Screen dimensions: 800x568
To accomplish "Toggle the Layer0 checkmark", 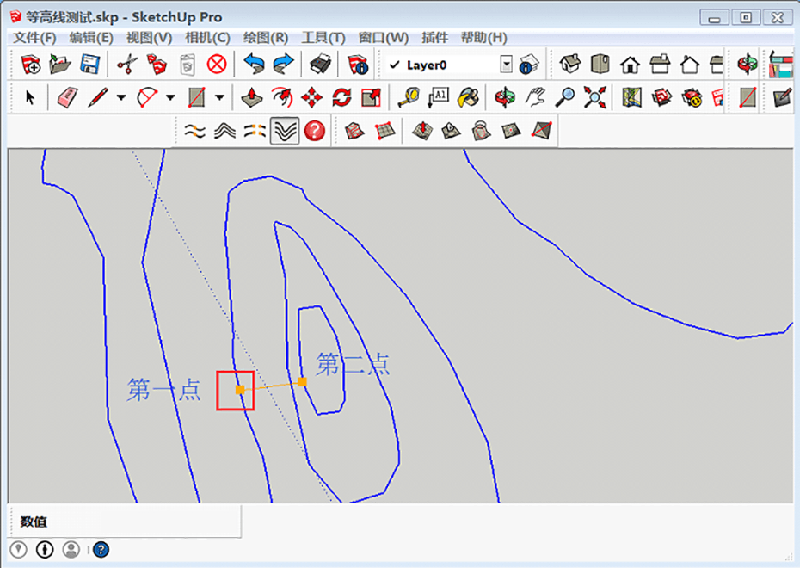I will (x=395, y=65).
